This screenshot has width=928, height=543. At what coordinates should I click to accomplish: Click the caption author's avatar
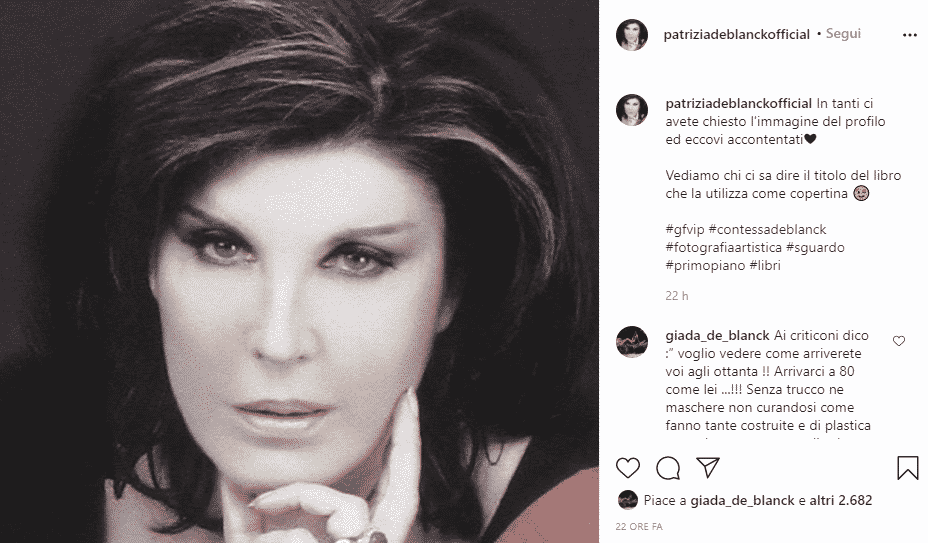tap(631, 110)
